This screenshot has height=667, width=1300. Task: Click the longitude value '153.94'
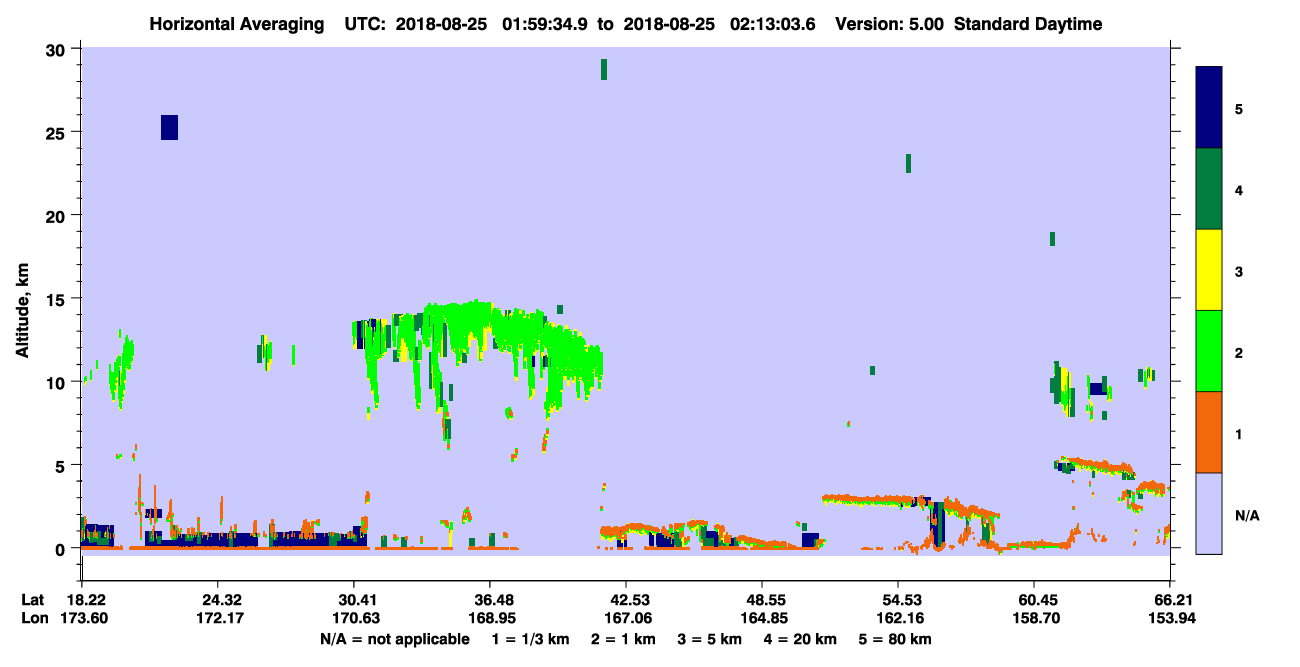(x=1170, y=618)
